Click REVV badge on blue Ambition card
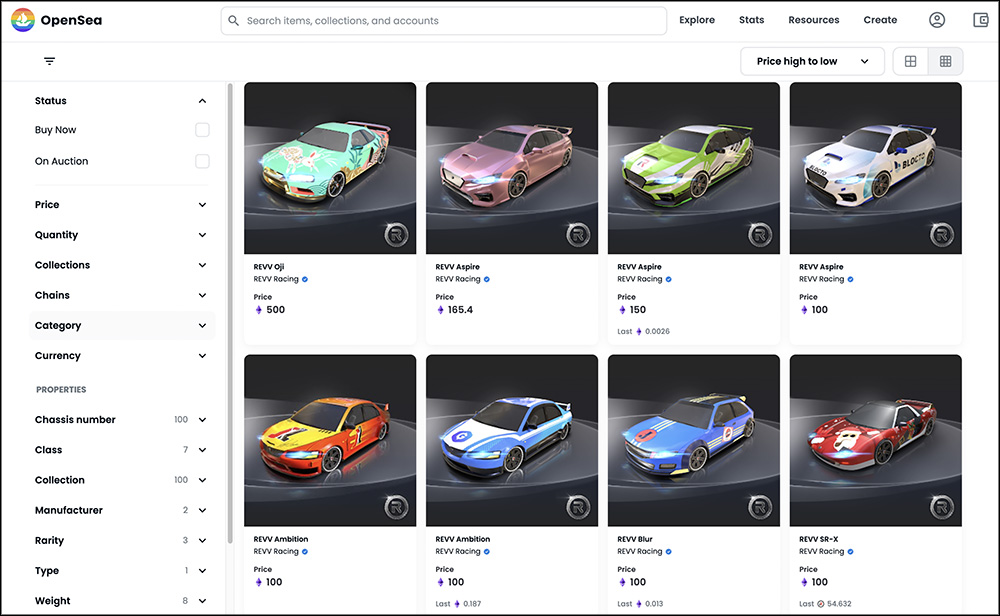This screenshot has height=616, width=1000. coord(578,508)
